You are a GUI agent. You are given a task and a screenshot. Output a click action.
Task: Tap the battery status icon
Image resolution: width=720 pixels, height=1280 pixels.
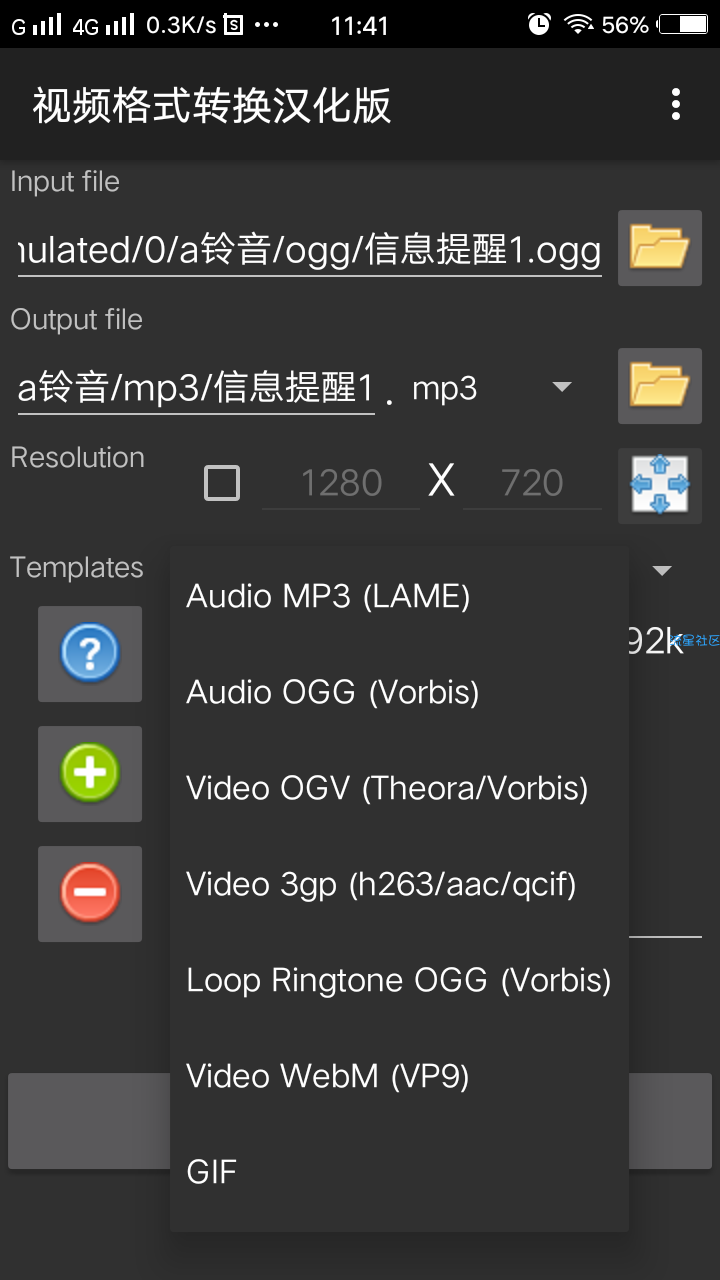click(x=682, y=25)
